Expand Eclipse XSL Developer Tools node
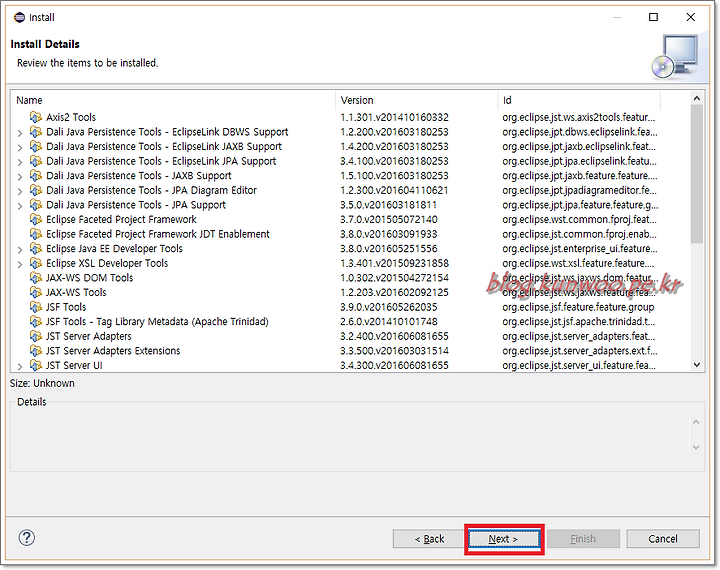 coord(20,265)
